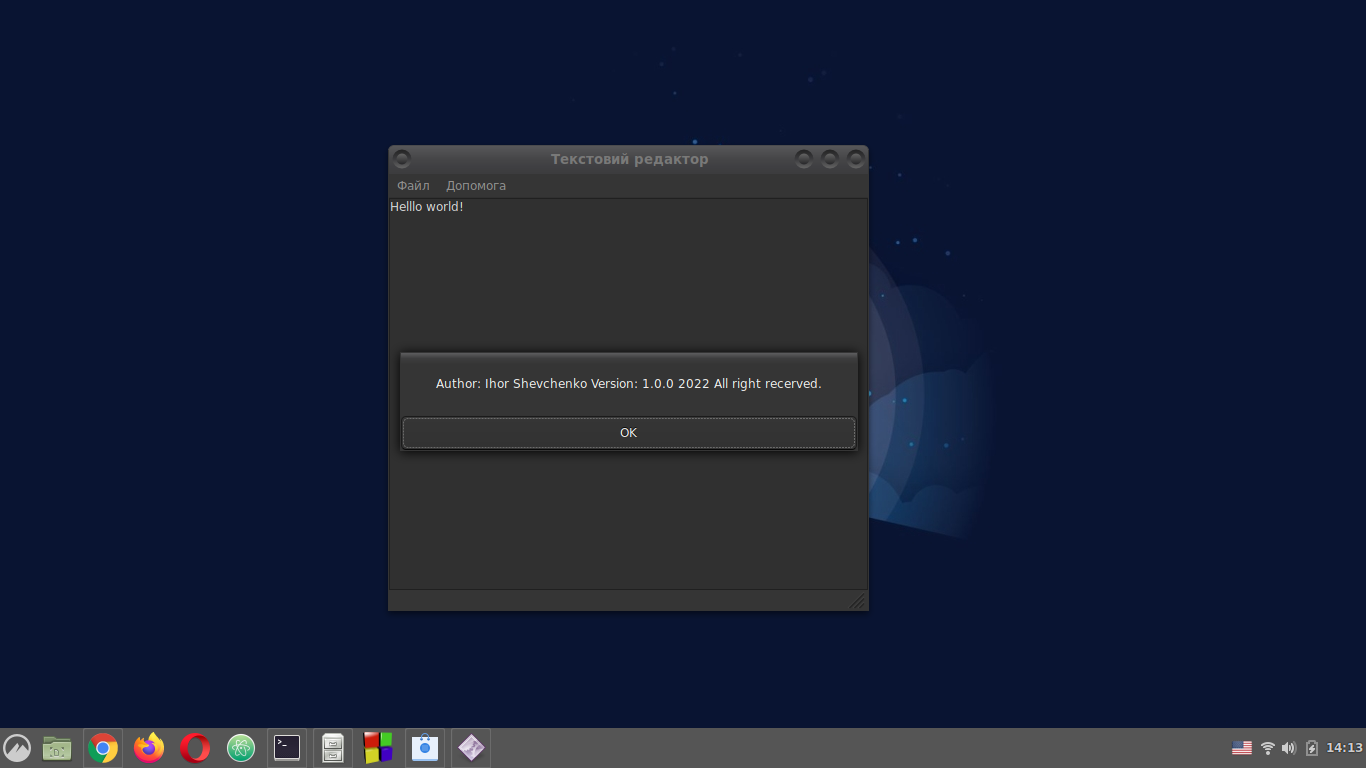Open the Firefox browser from the taskbar
Viewport: 1366px width, 768px height.
(x=148, y=747)
